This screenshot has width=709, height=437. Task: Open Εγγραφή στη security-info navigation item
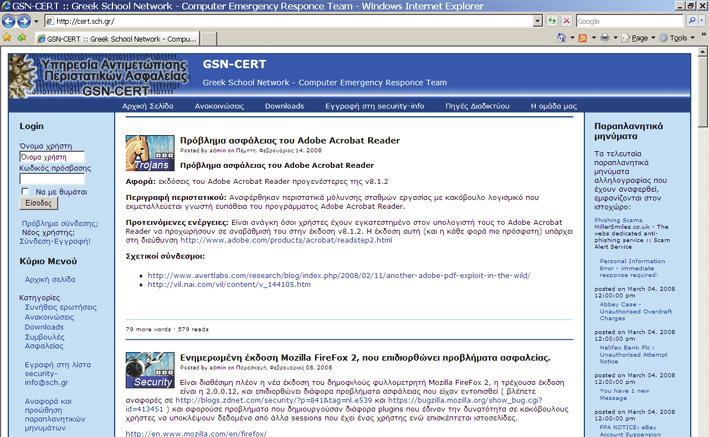pos(375,106)
